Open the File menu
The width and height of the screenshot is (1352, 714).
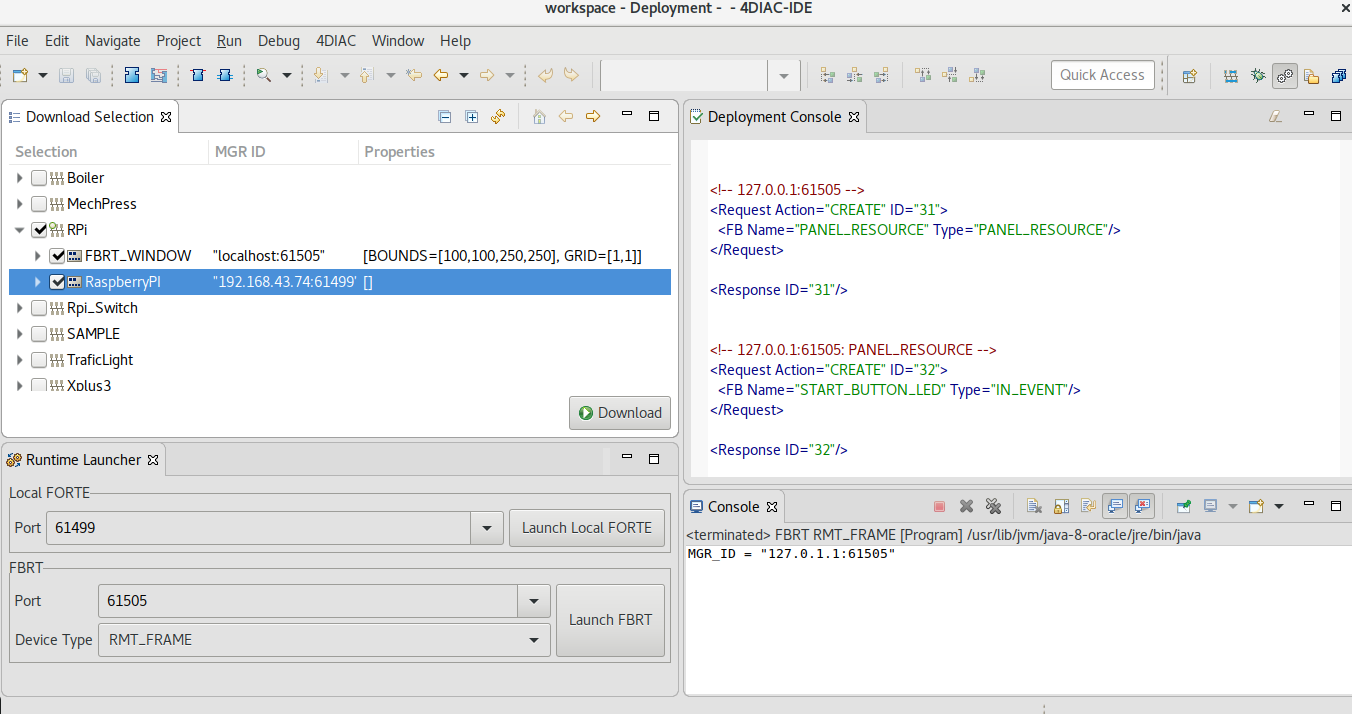pos(17,41)
